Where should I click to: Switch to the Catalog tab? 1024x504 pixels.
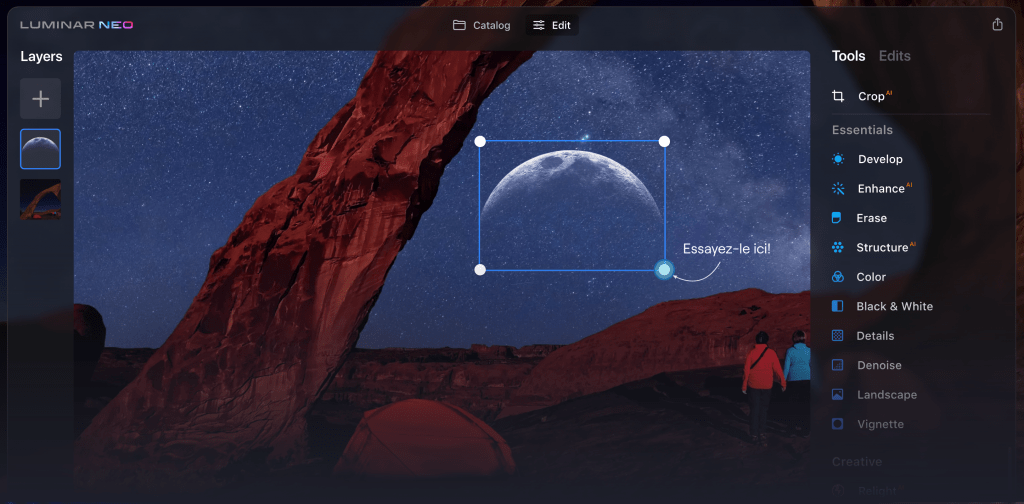(481, 25)
